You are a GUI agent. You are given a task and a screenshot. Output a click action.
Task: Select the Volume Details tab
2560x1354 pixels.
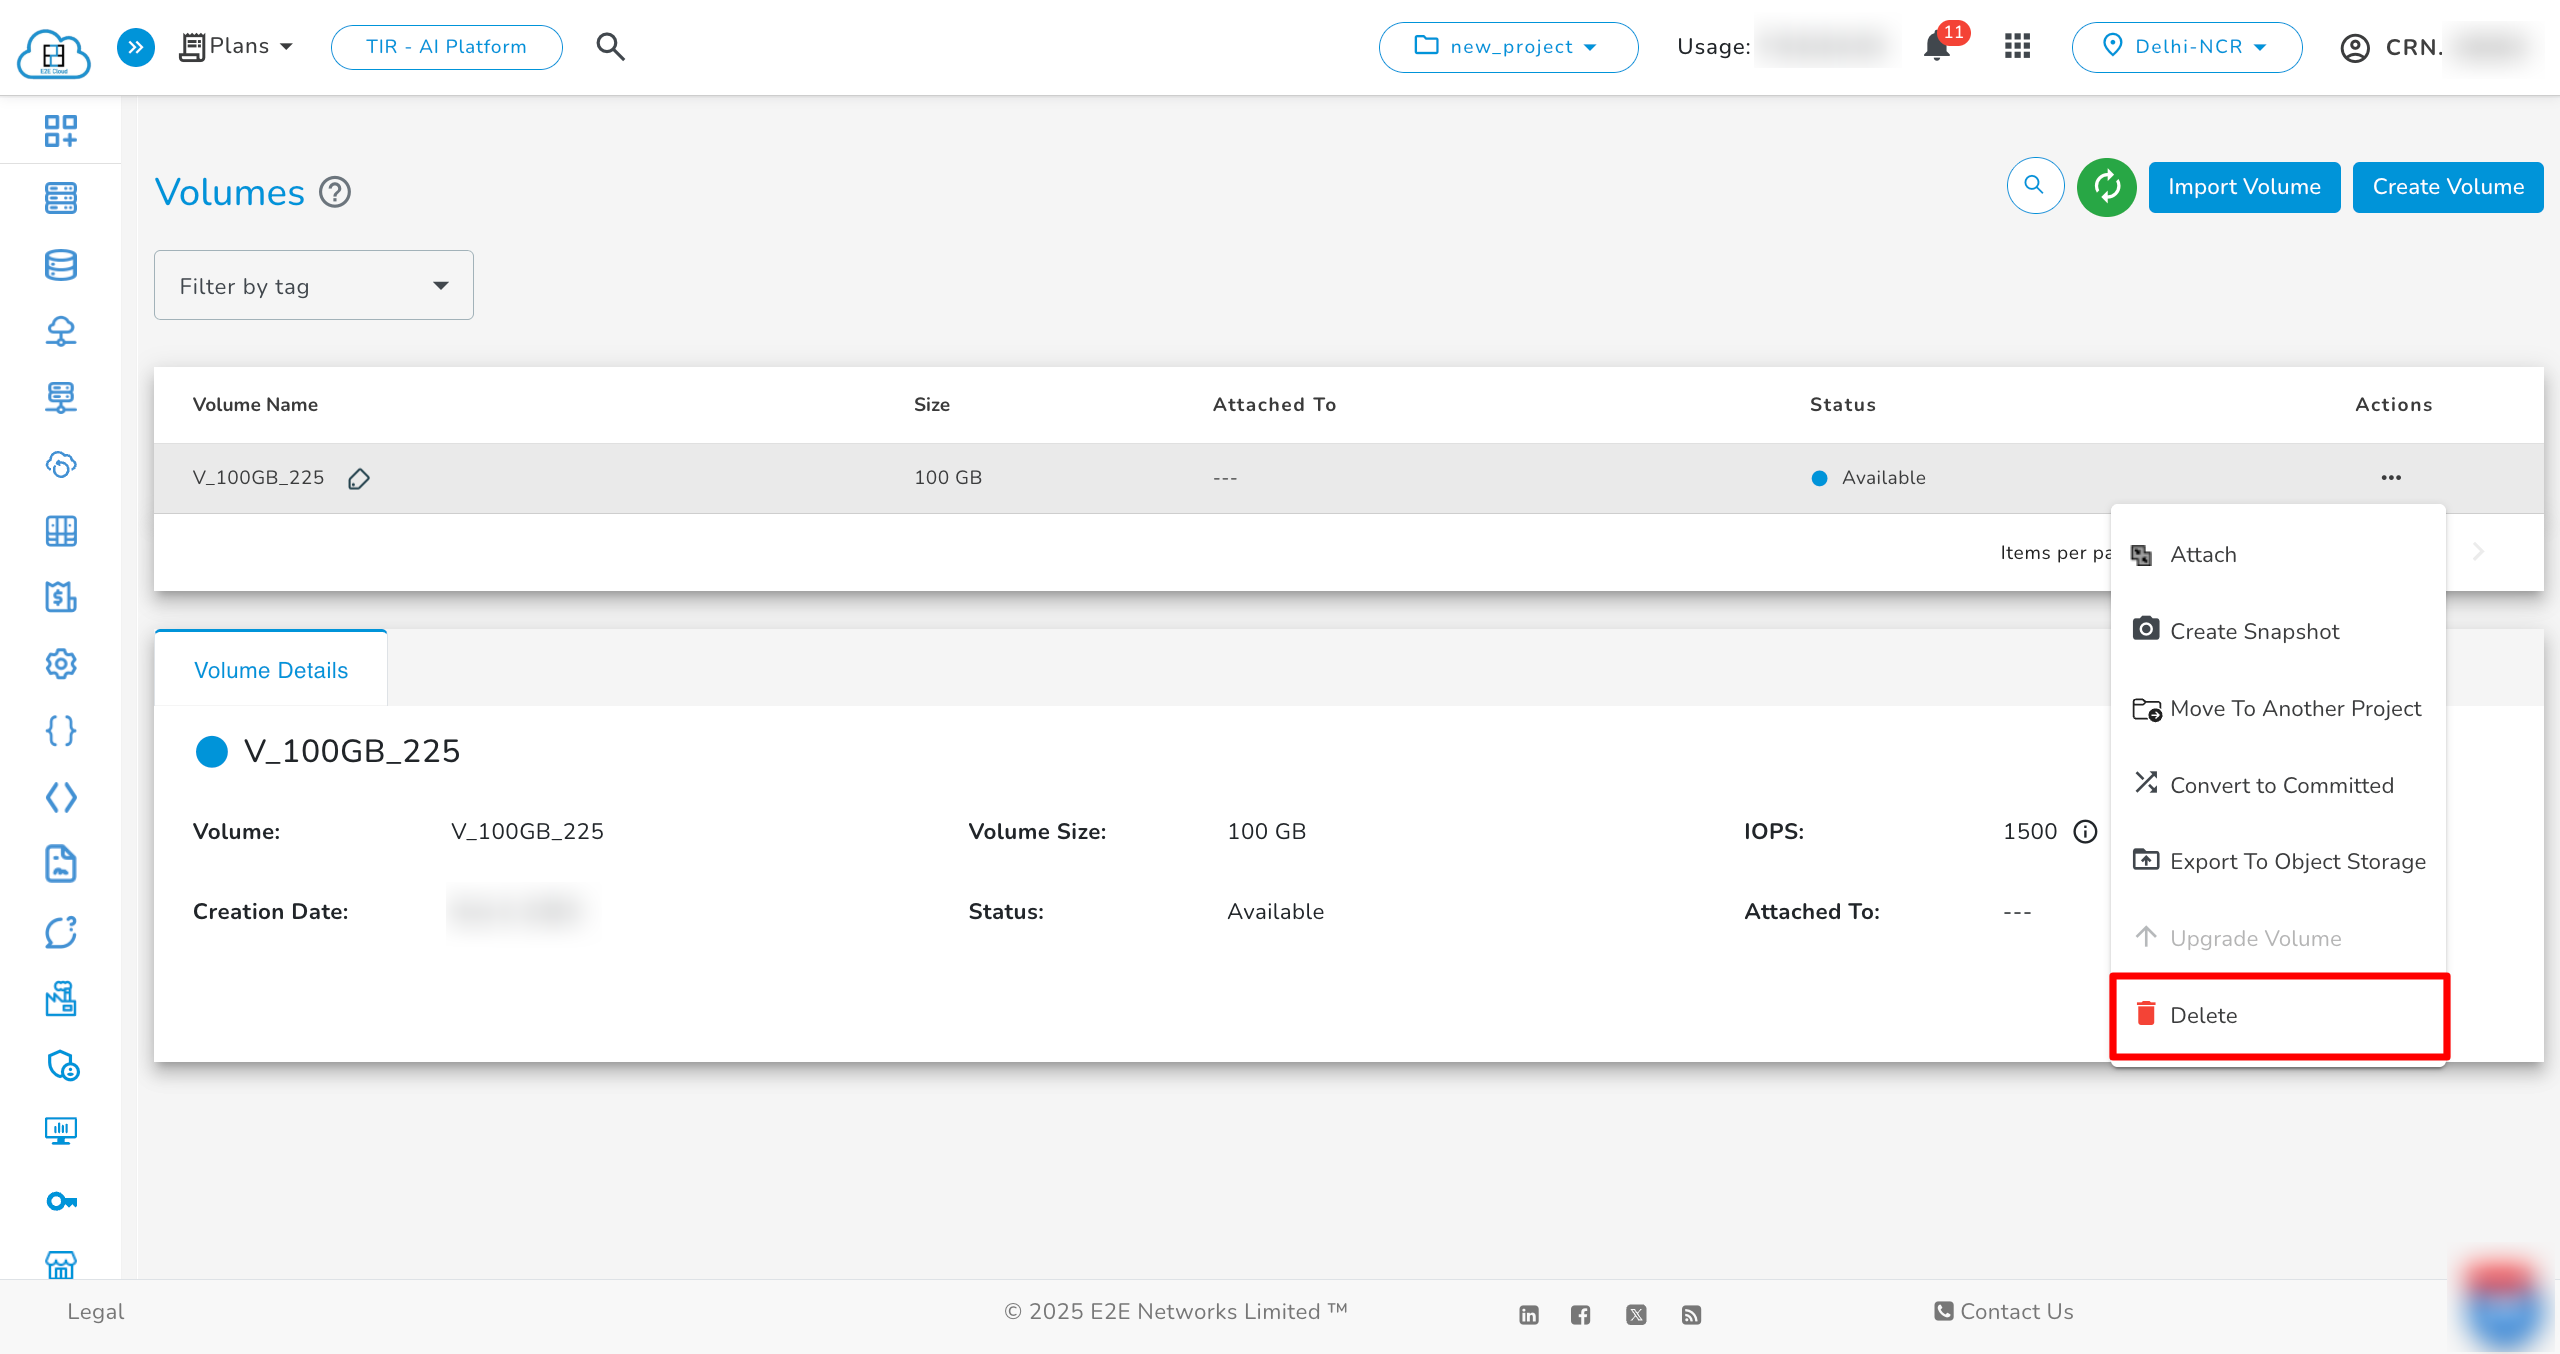coord(271,670)
